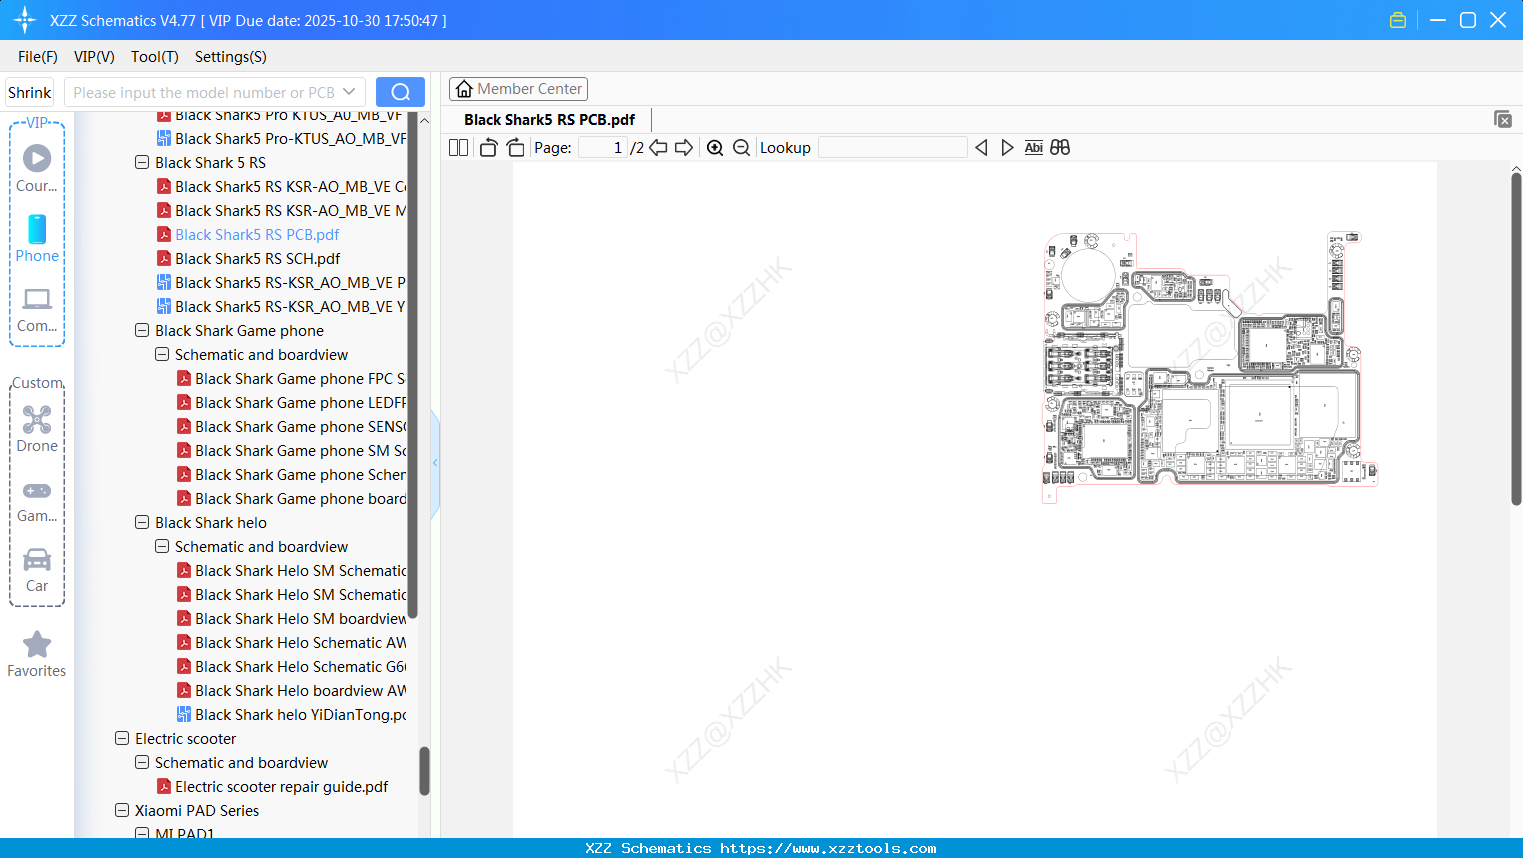
Task: Collapse the Black Shark 5 RS folder
Action: pyautogui.click(x=142, y=162)
